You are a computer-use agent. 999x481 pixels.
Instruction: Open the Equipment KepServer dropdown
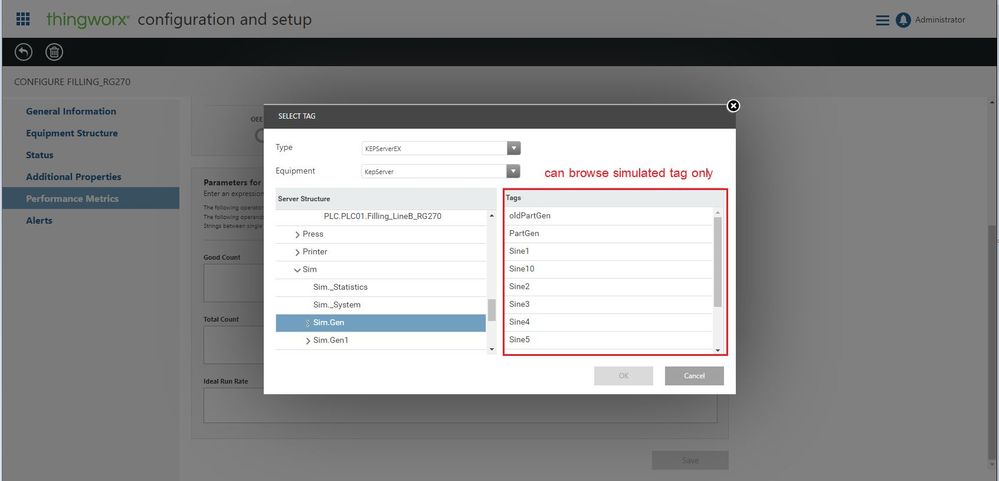pos(513,171)
